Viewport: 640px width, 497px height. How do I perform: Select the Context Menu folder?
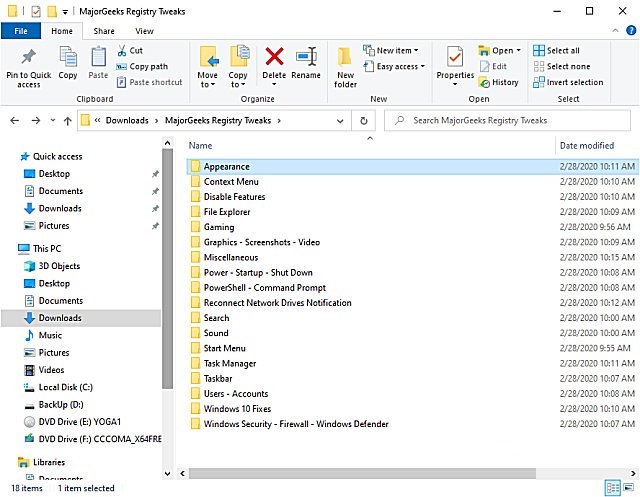[231, 182]
